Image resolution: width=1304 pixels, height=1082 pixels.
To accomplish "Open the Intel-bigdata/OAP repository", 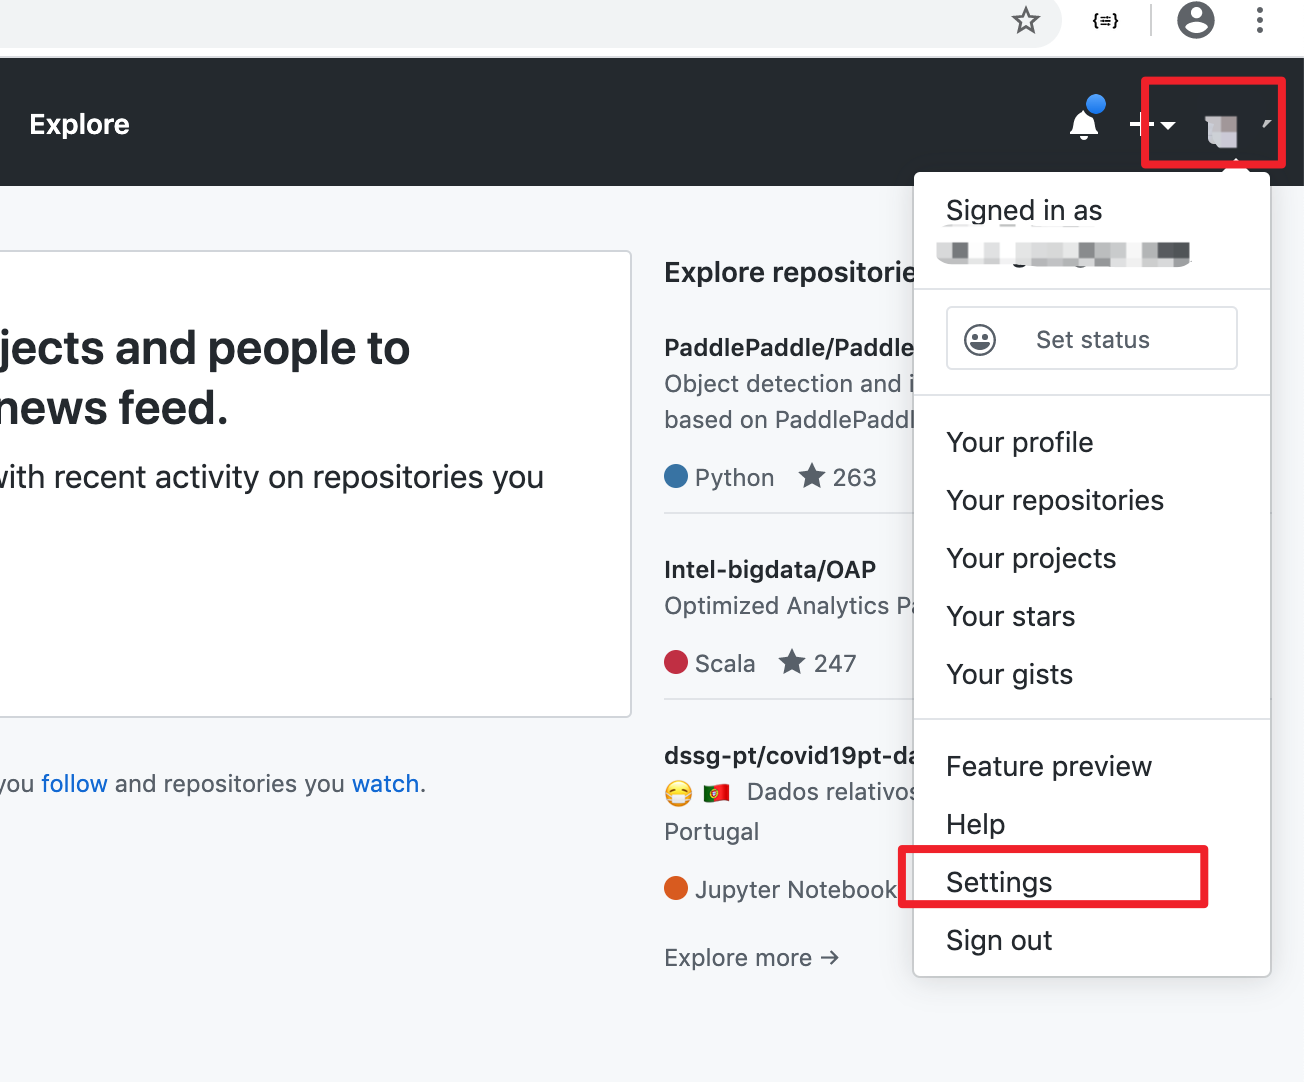I will pyautogui.click(x=770, y=569).
